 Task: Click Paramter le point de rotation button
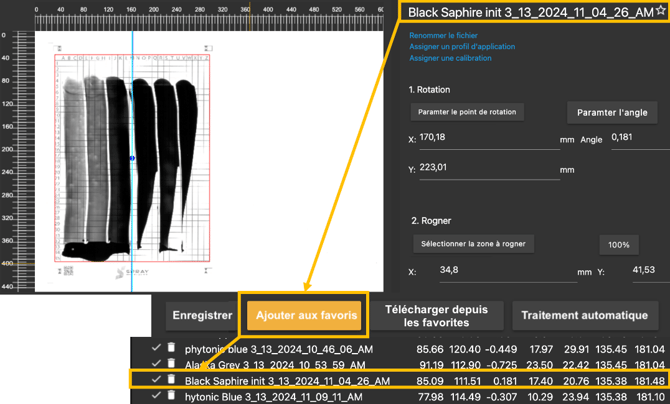pyautogui.click(x=467, y=112)
